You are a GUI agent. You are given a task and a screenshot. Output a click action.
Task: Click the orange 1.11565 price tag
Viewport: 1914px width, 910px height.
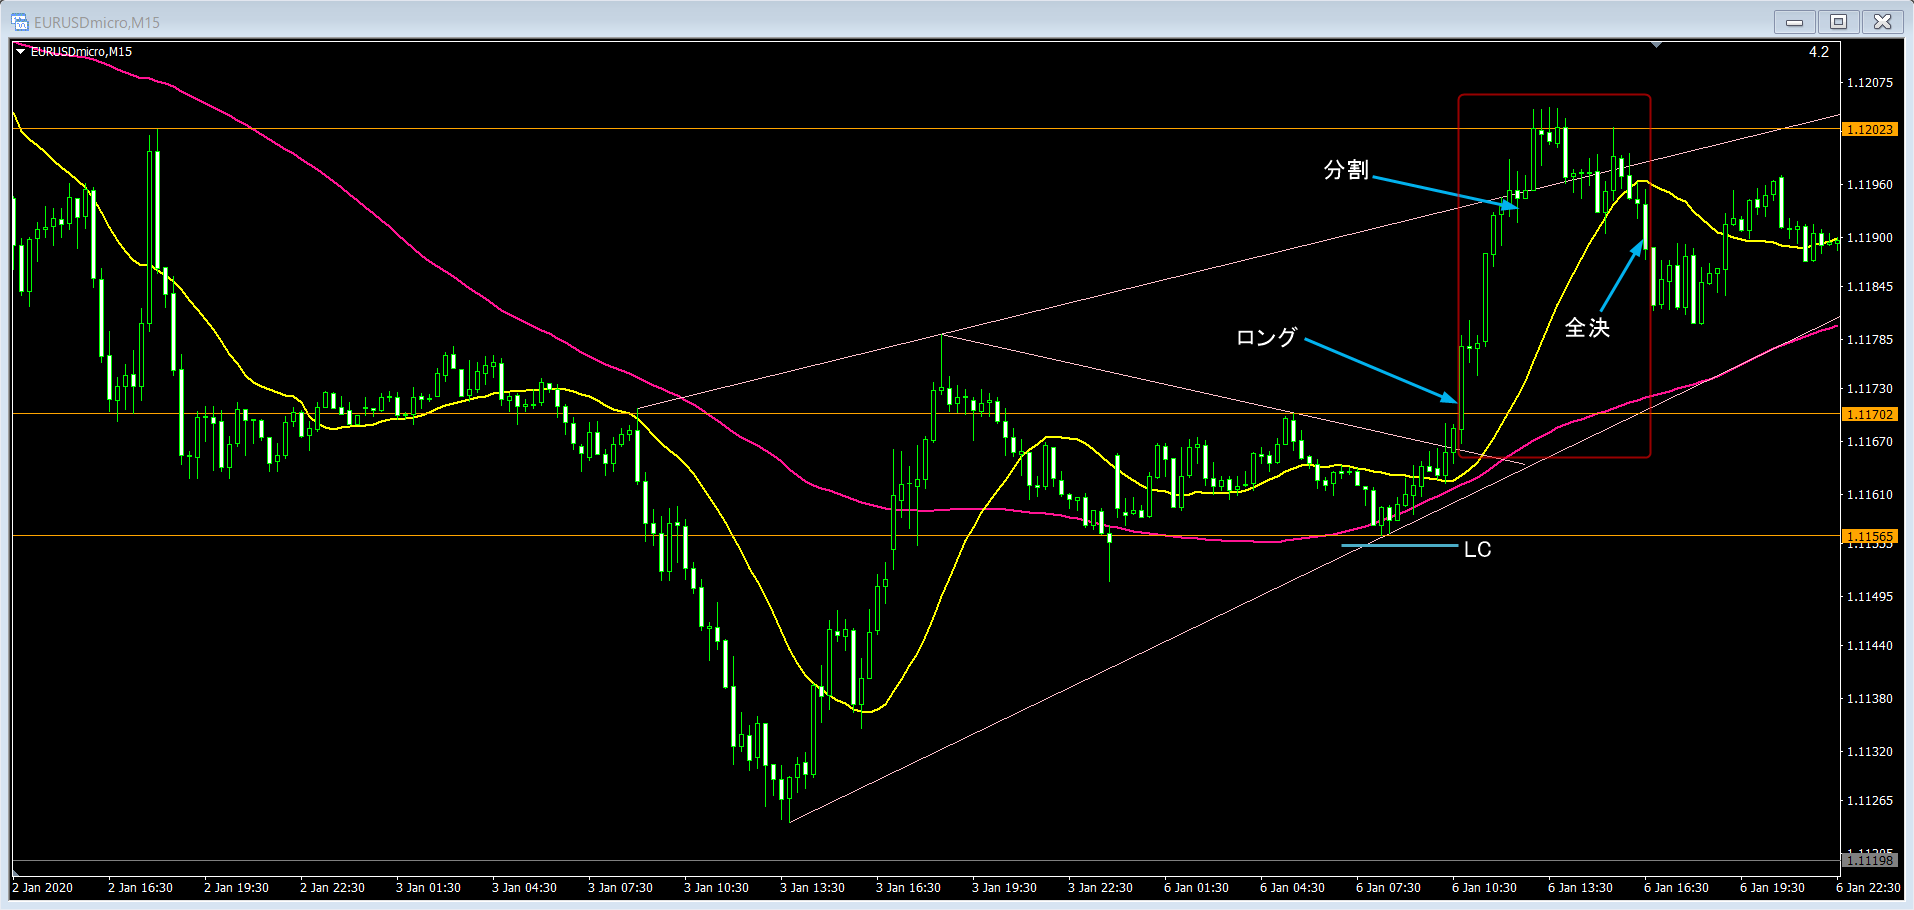[1869, 536]
